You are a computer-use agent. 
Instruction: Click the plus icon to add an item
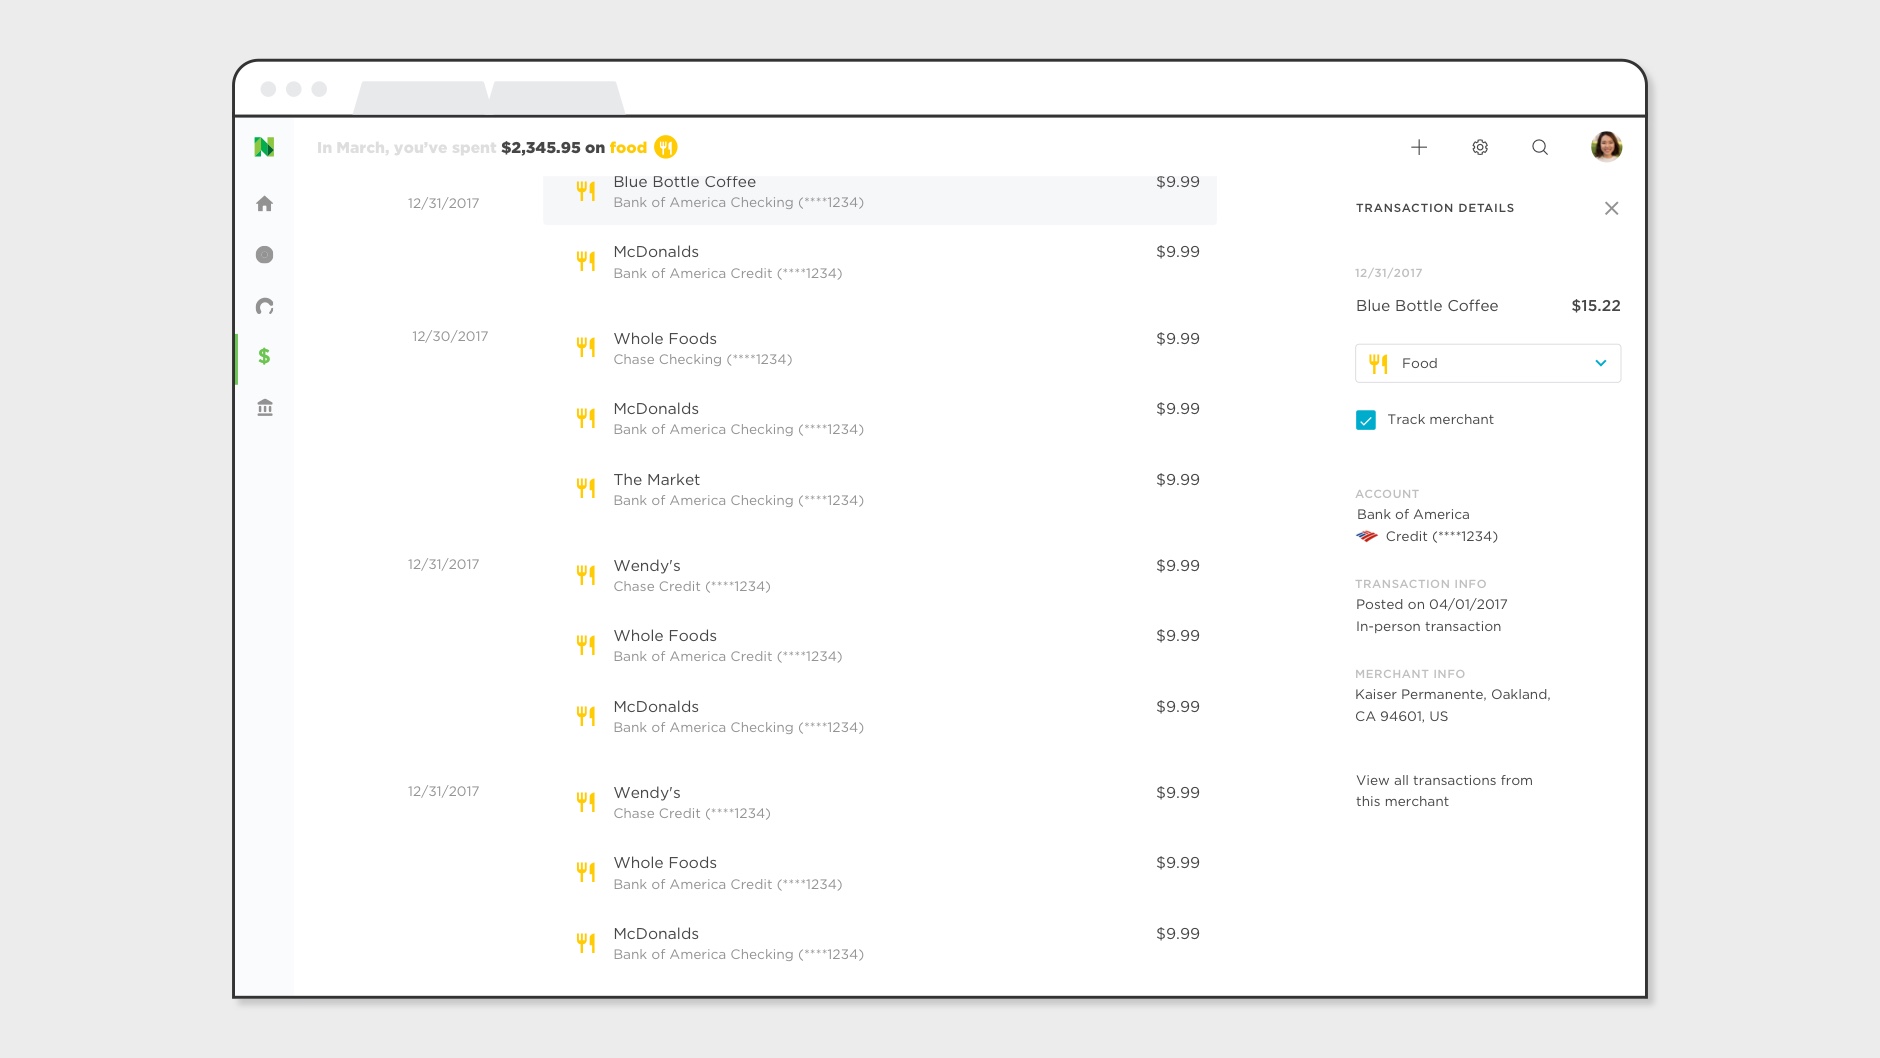tap(1419, 147)
